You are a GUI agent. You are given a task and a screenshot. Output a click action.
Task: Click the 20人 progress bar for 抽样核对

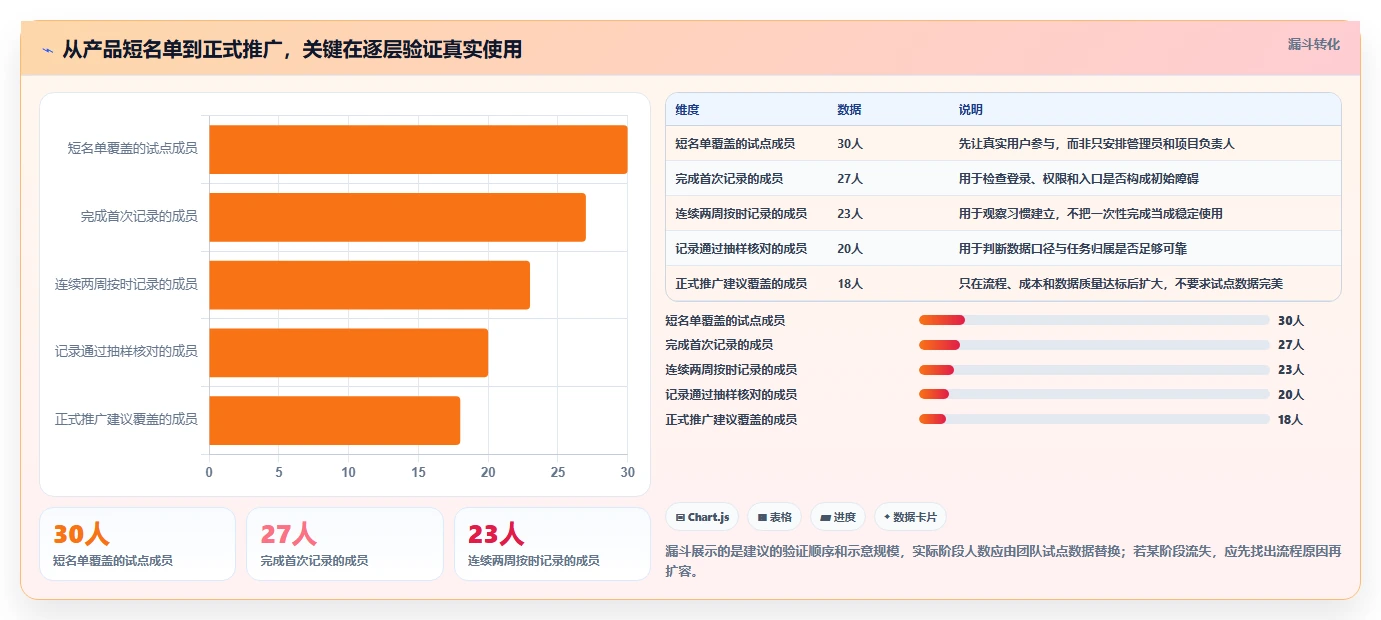(1094, 394)
